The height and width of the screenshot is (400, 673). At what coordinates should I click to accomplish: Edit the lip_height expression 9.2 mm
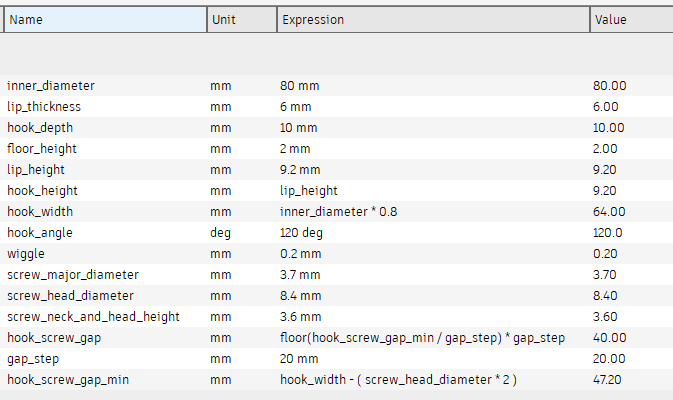tap(300, 170)
